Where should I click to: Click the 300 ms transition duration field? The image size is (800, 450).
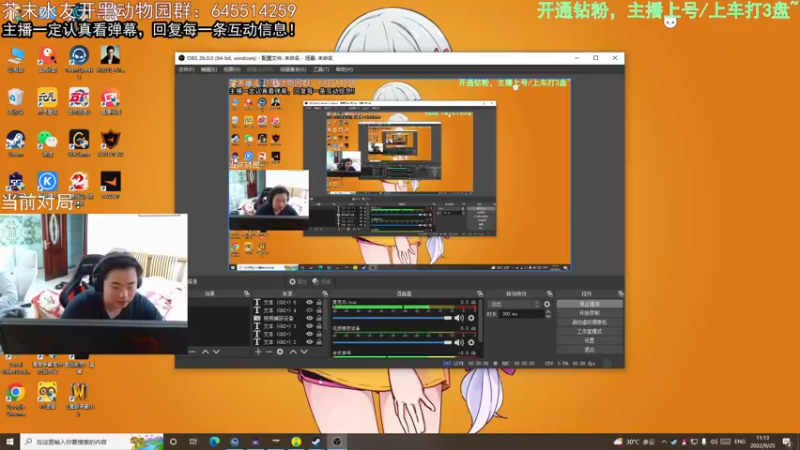click(521, 314)
